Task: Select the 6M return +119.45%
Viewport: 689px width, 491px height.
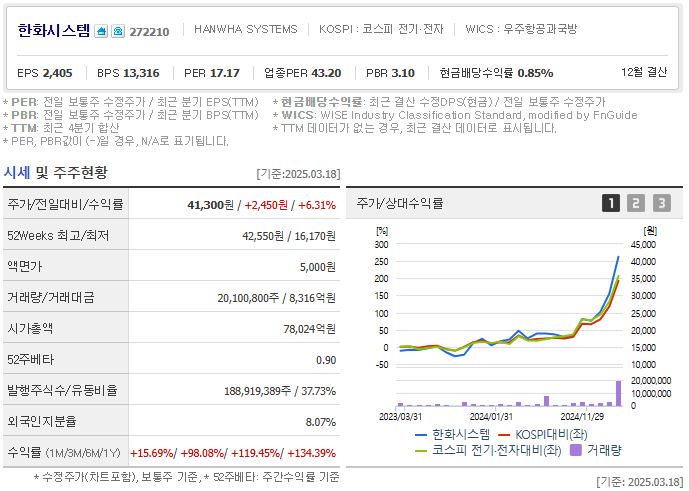Action: (x=255, y=453)
